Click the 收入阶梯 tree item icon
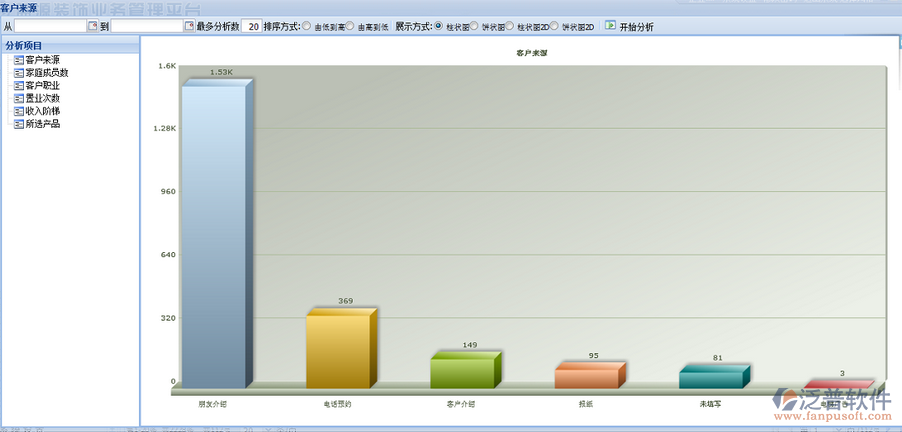Screen dimensions: 902x432 [18, 111]
